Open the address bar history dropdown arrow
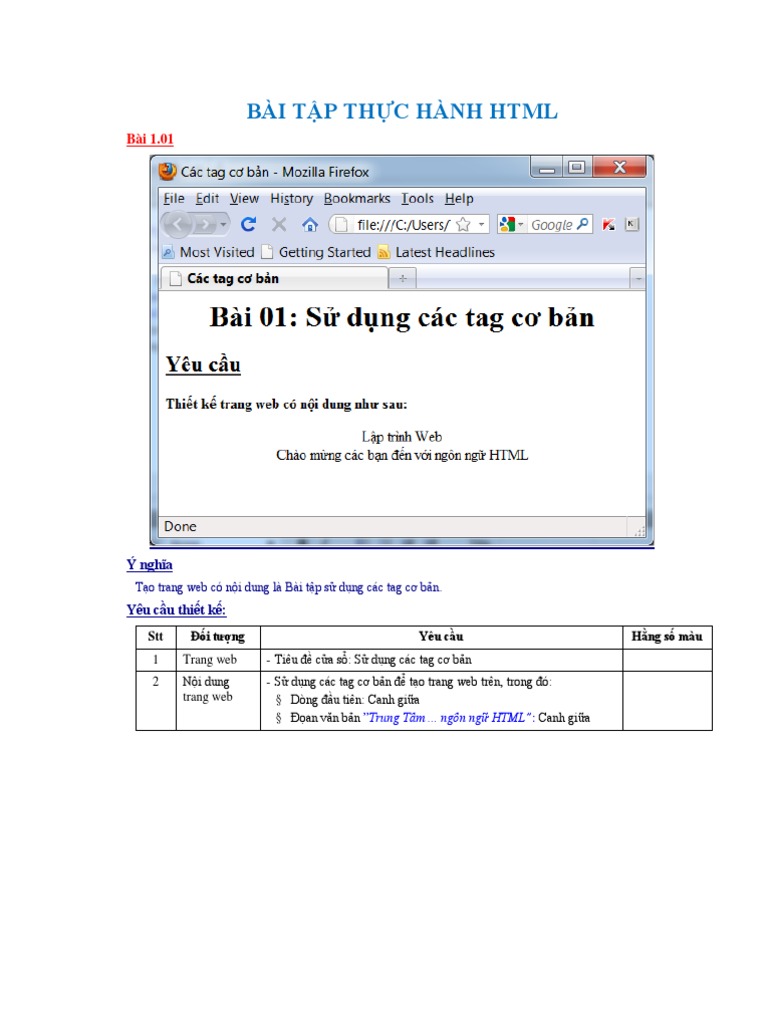 tap(481, 225)
